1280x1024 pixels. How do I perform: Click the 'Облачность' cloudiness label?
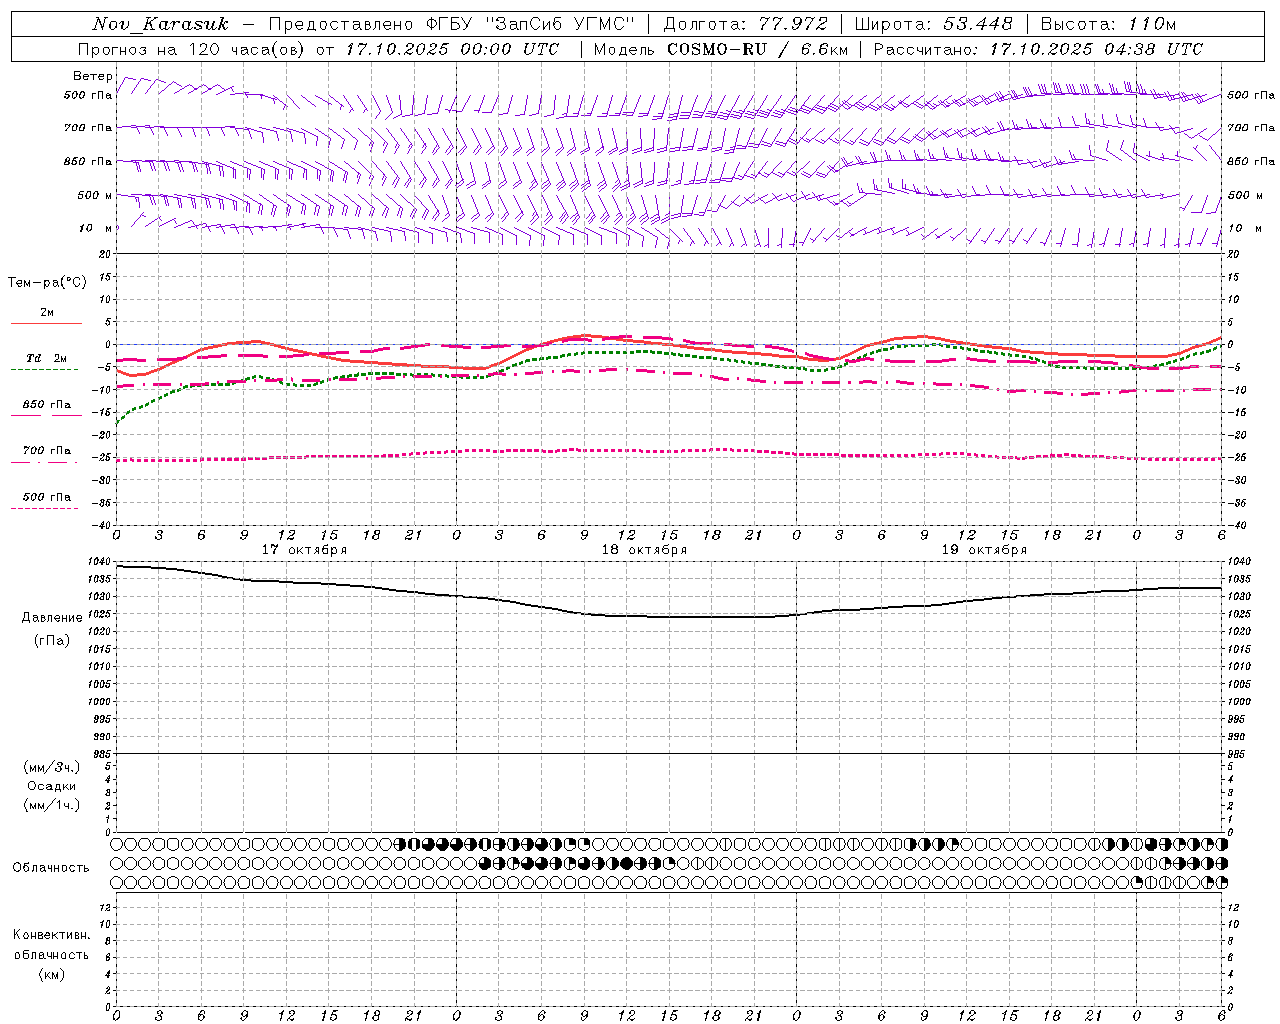51,868
